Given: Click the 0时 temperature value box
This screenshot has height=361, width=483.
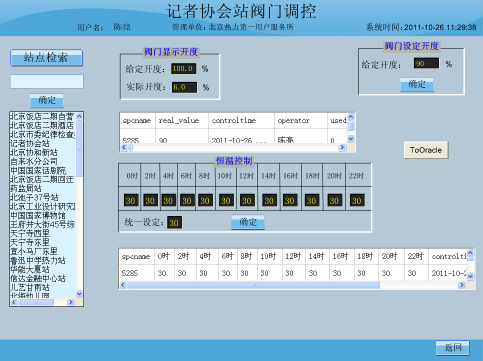Looking at the screenshot, I should pos(131,200).
